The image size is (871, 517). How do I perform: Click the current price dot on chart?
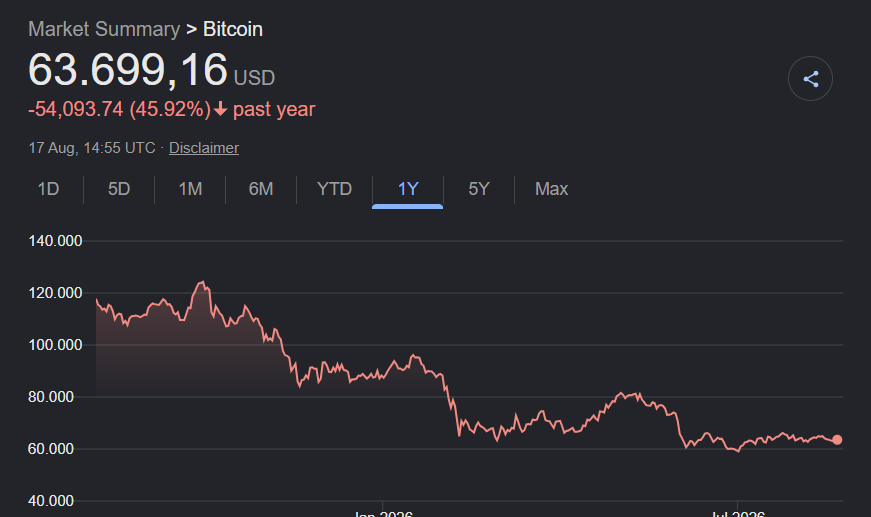837,440
